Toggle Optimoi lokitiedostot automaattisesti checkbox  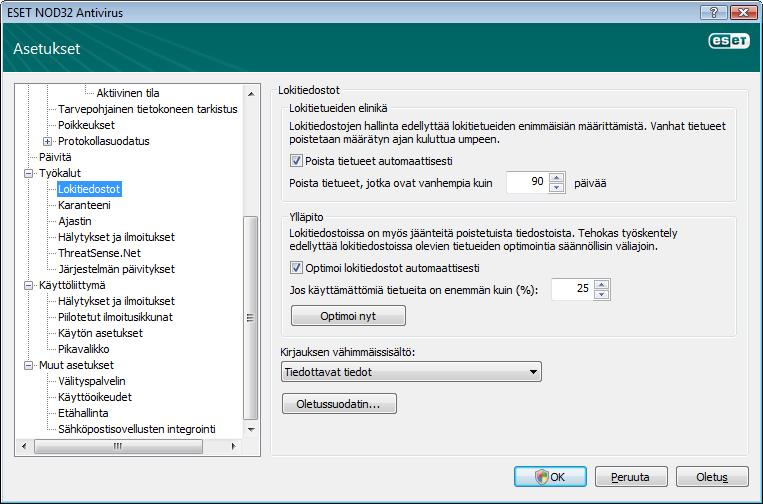(x=296, y=268)
